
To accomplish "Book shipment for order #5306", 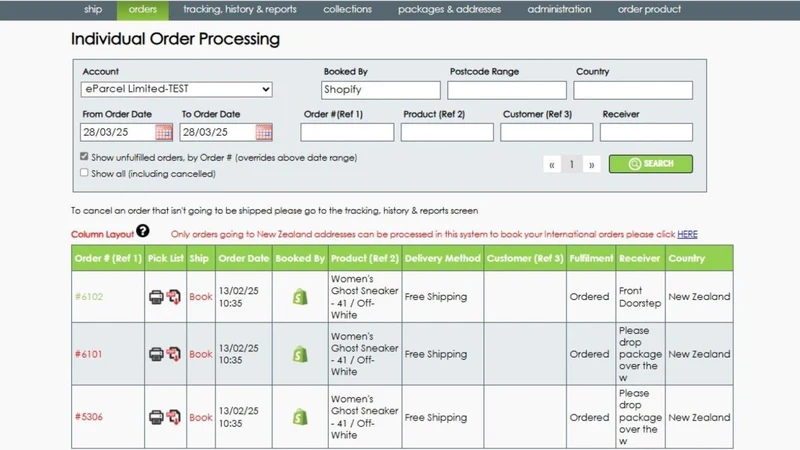I will pos(201,417).
